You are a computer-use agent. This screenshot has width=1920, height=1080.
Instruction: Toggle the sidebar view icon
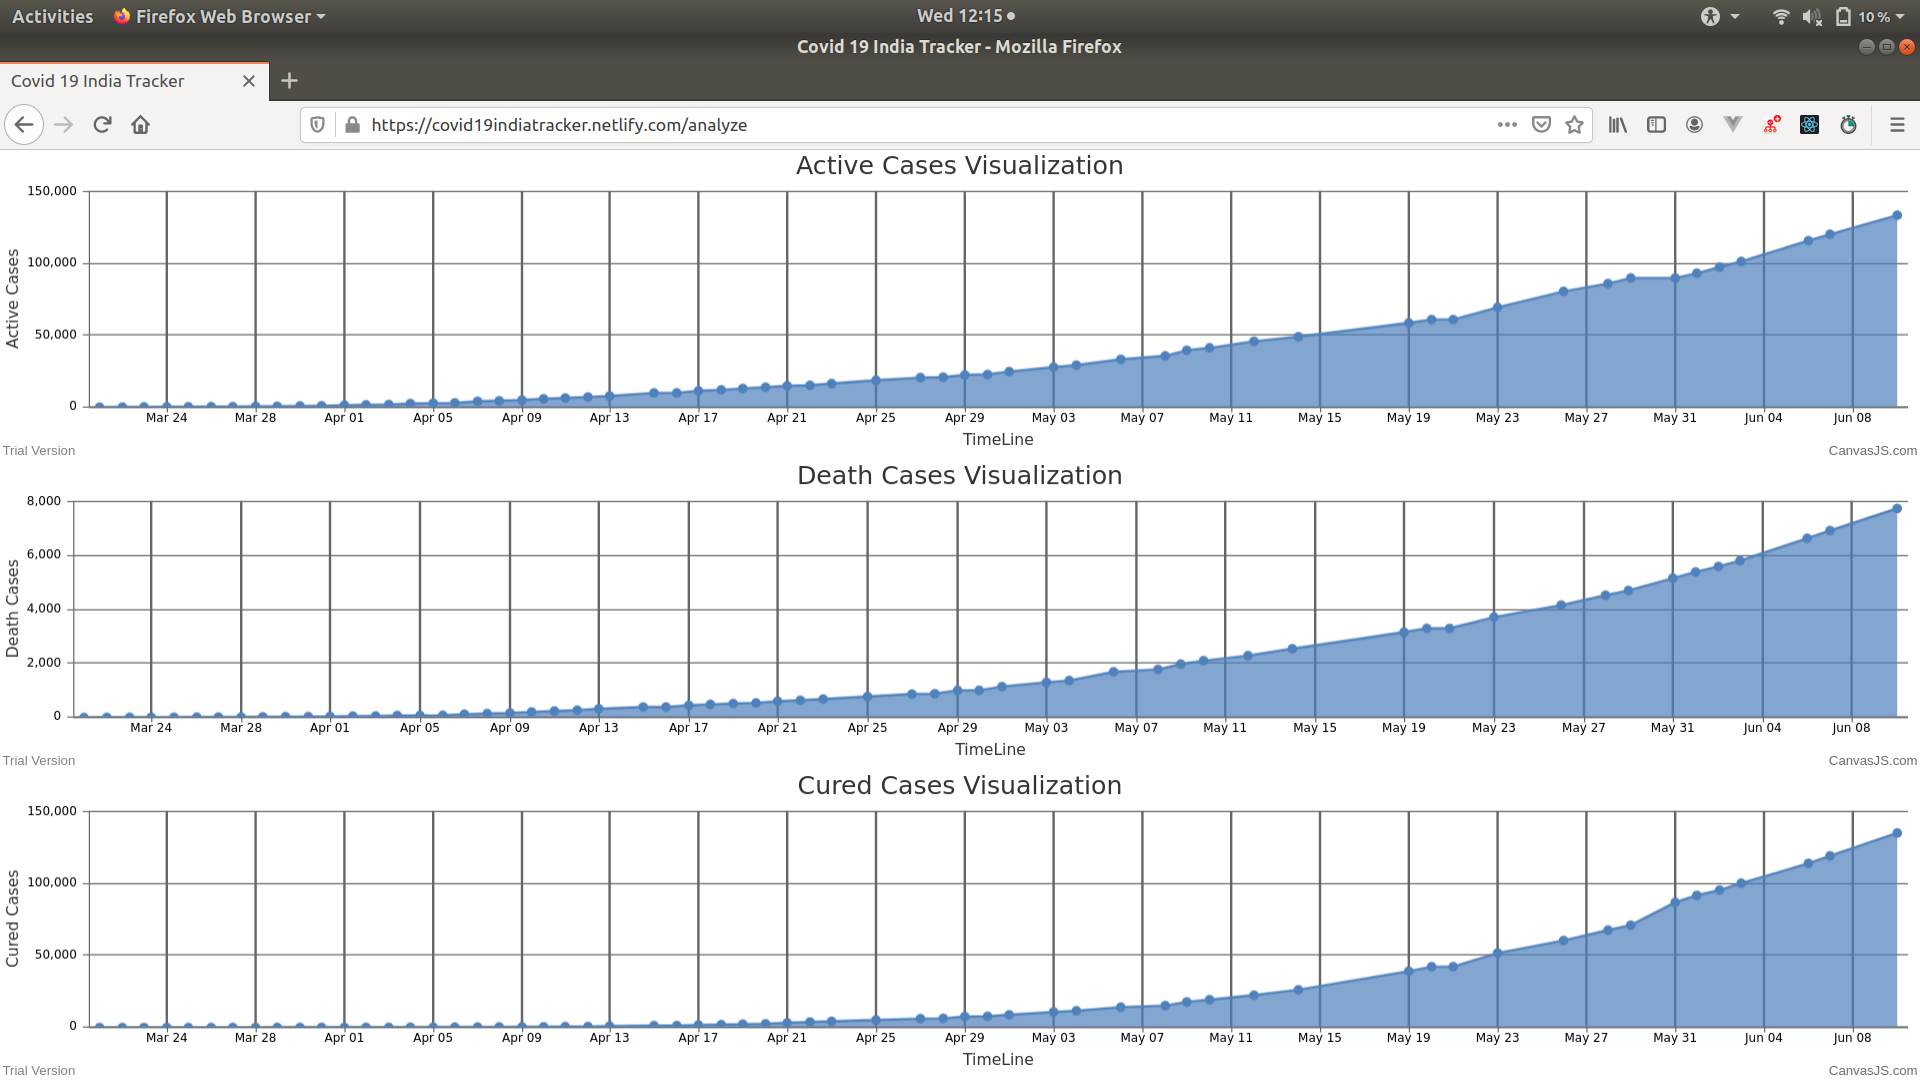pyautogui.click(x=1656, y=125)
